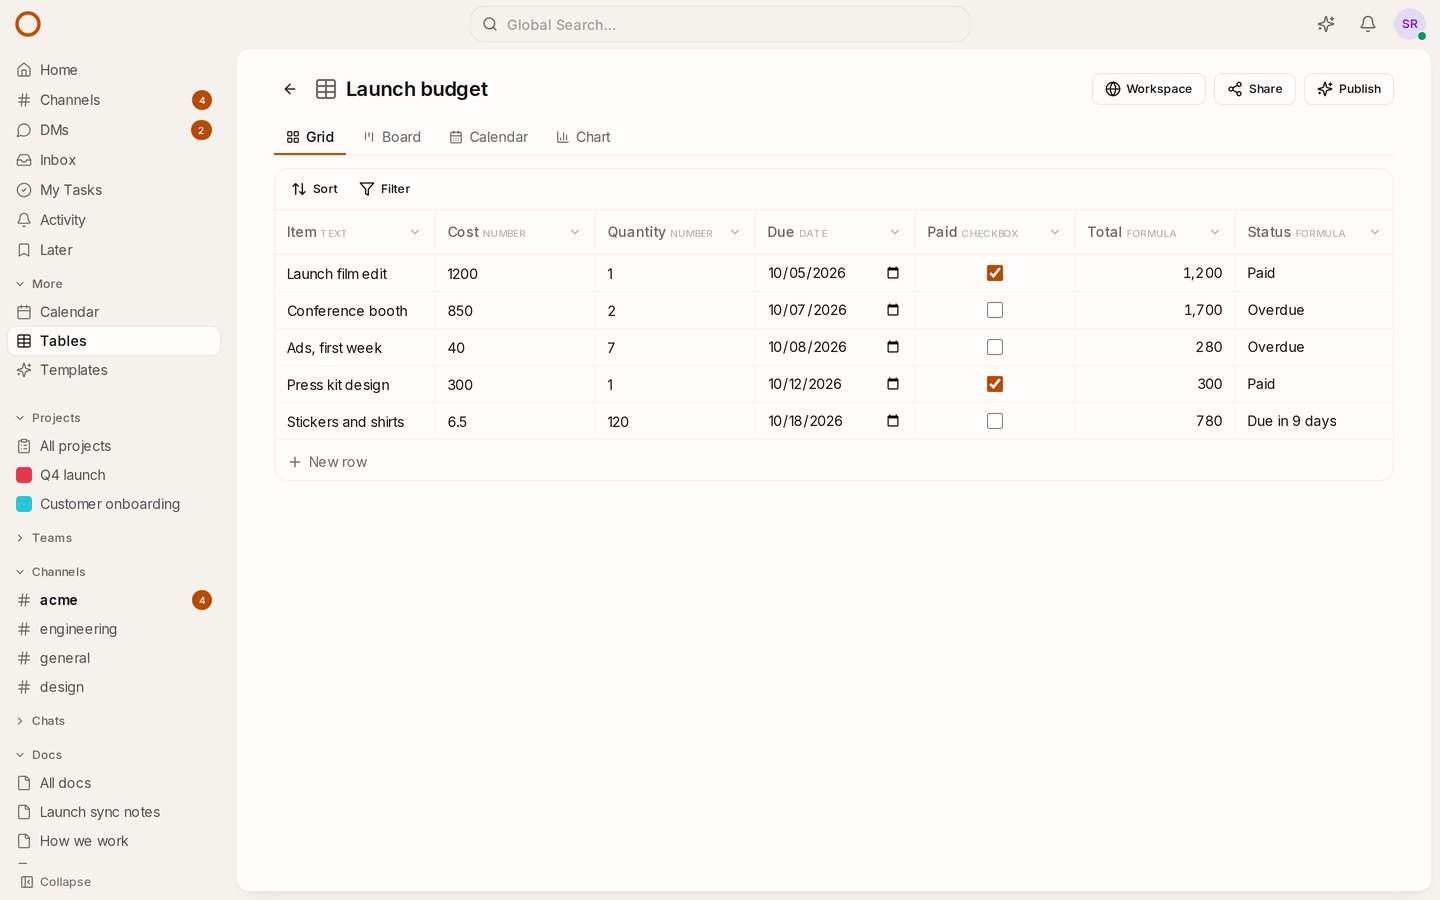Click the Sort button

(x=315, y=189)
